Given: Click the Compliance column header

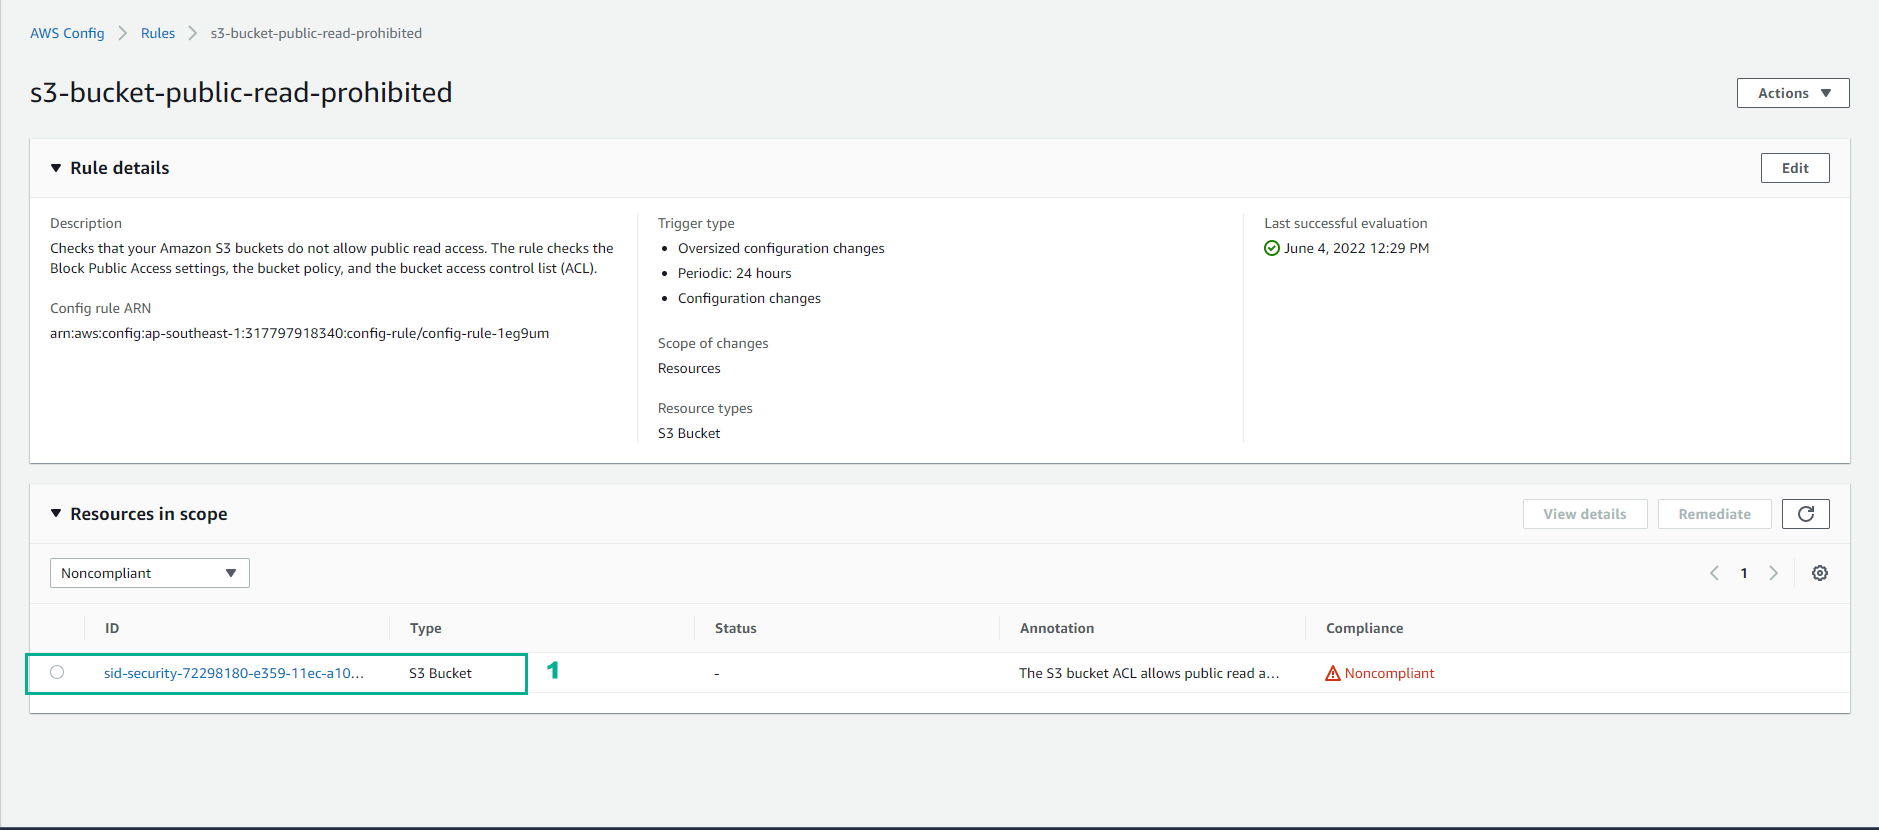Looking at the screenshot, I should (x=1364, y=628).
